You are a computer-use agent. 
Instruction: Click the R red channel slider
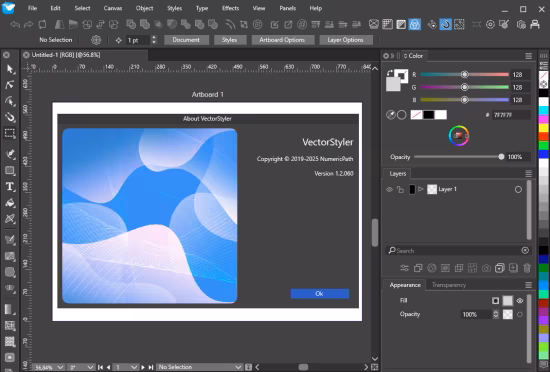(x=464, y=74)
